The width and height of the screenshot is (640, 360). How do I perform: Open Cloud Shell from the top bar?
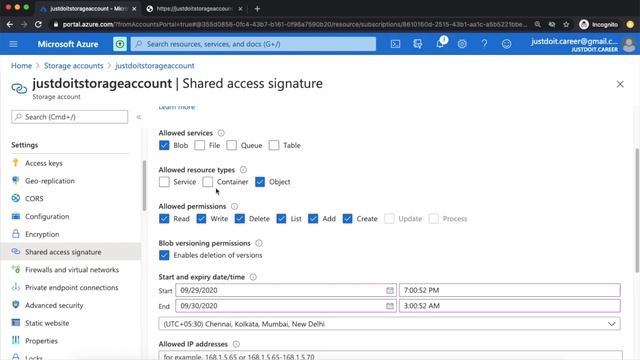coord(395,44)
